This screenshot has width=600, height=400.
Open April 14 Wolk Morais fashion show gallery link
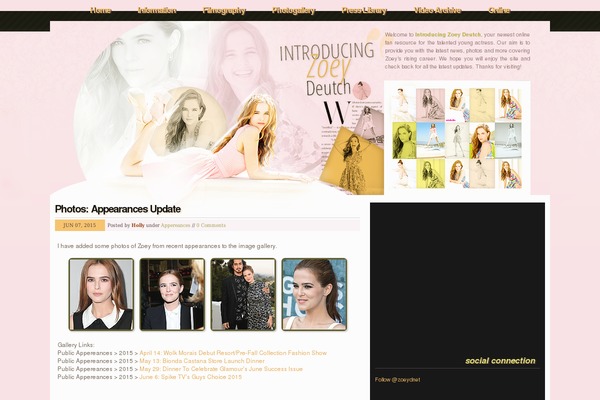click(x=233, y=353)
